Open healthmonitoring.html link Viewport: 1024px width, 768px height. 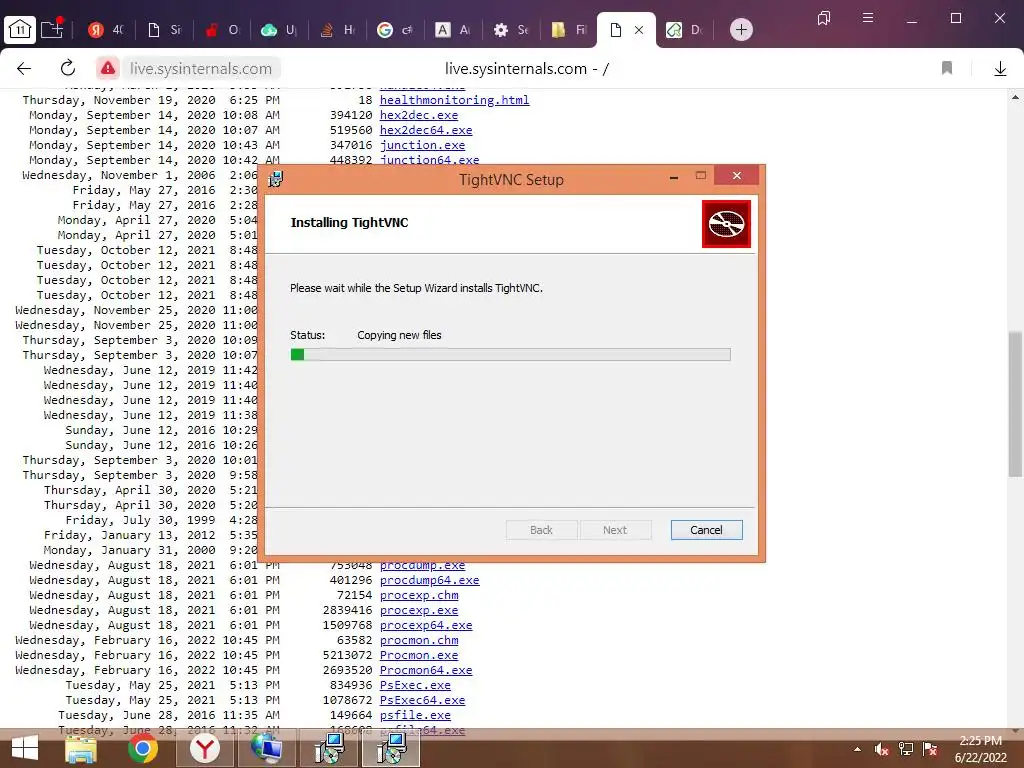click(455, 100)
